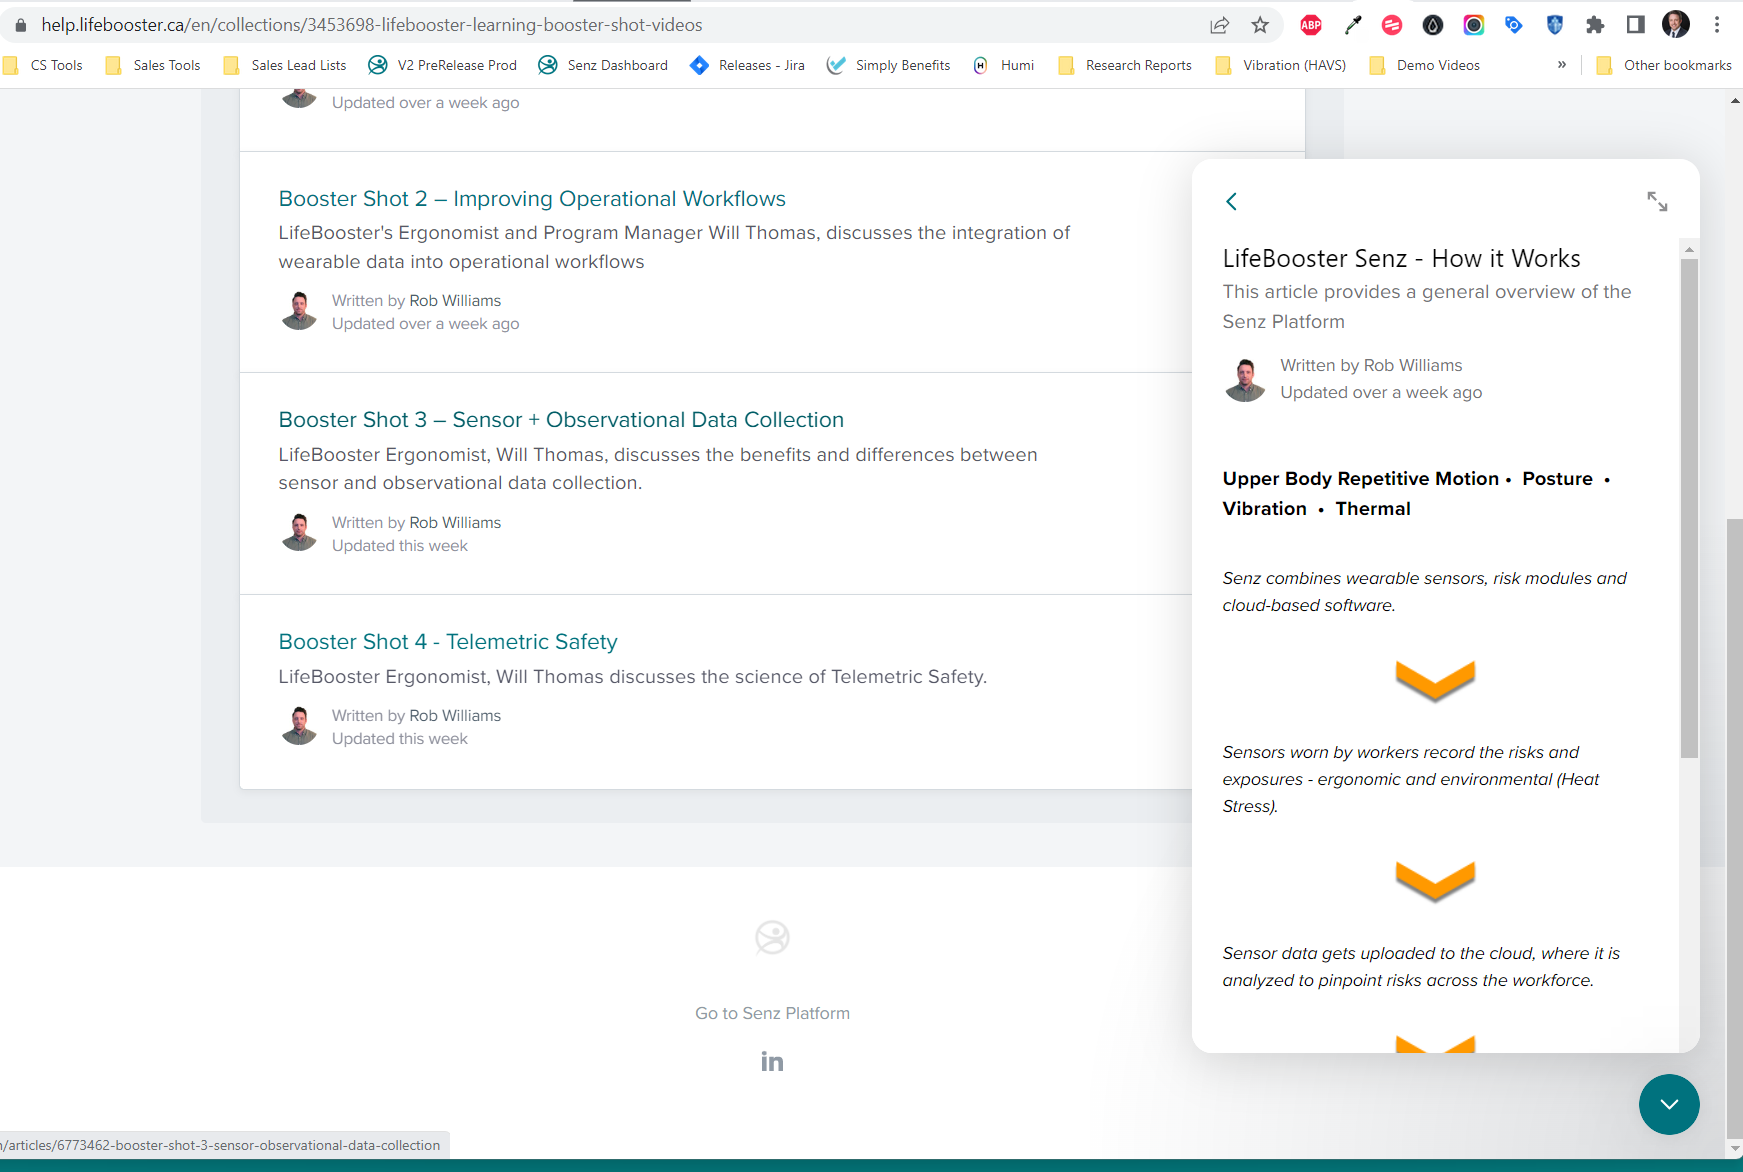Collapse the messenger with round chevron button
Image resolution: width=1743 pixels, height=1172 pixels.
click(x=1669, y=1104)
